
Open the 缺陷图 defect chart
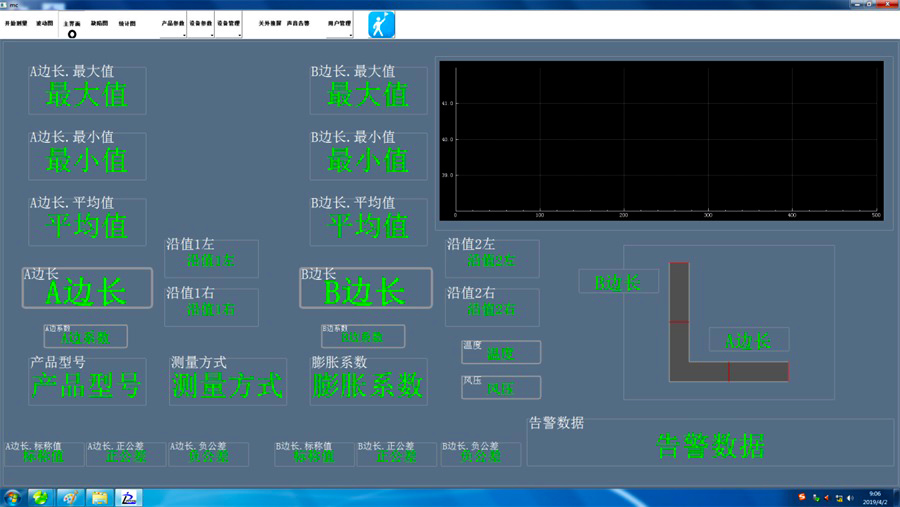[99, 22]
